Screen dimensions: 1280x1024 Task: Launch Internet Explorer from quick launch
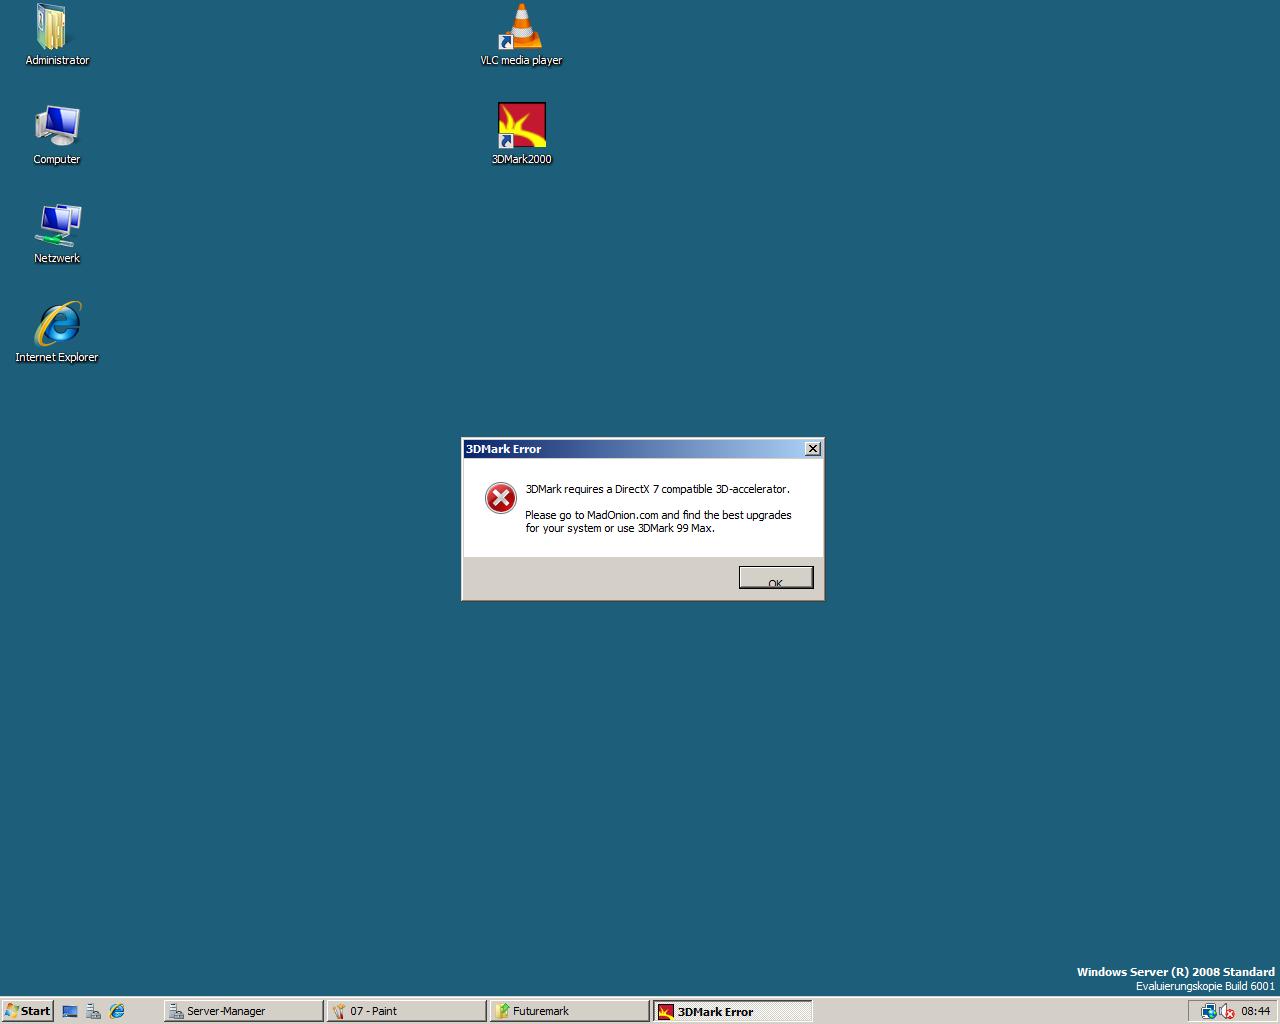(x=117, y=1011)
